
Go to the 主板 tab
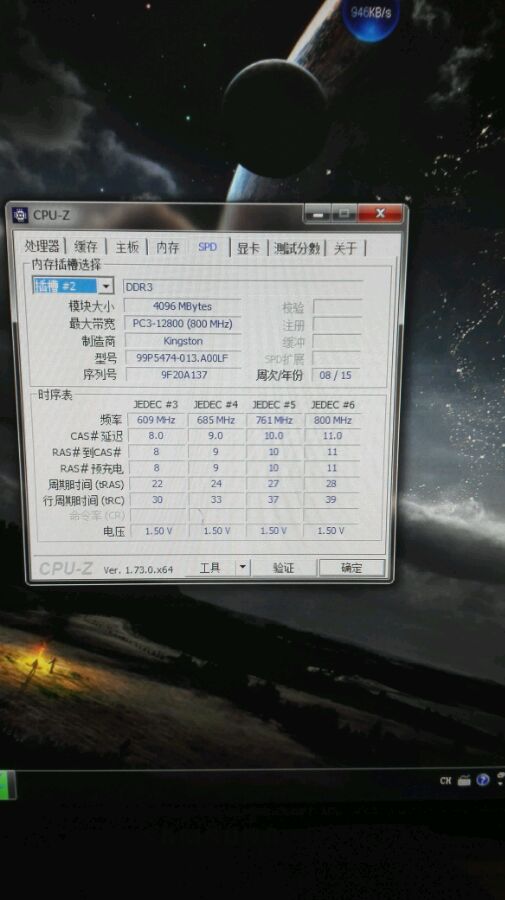coord(127,247)
